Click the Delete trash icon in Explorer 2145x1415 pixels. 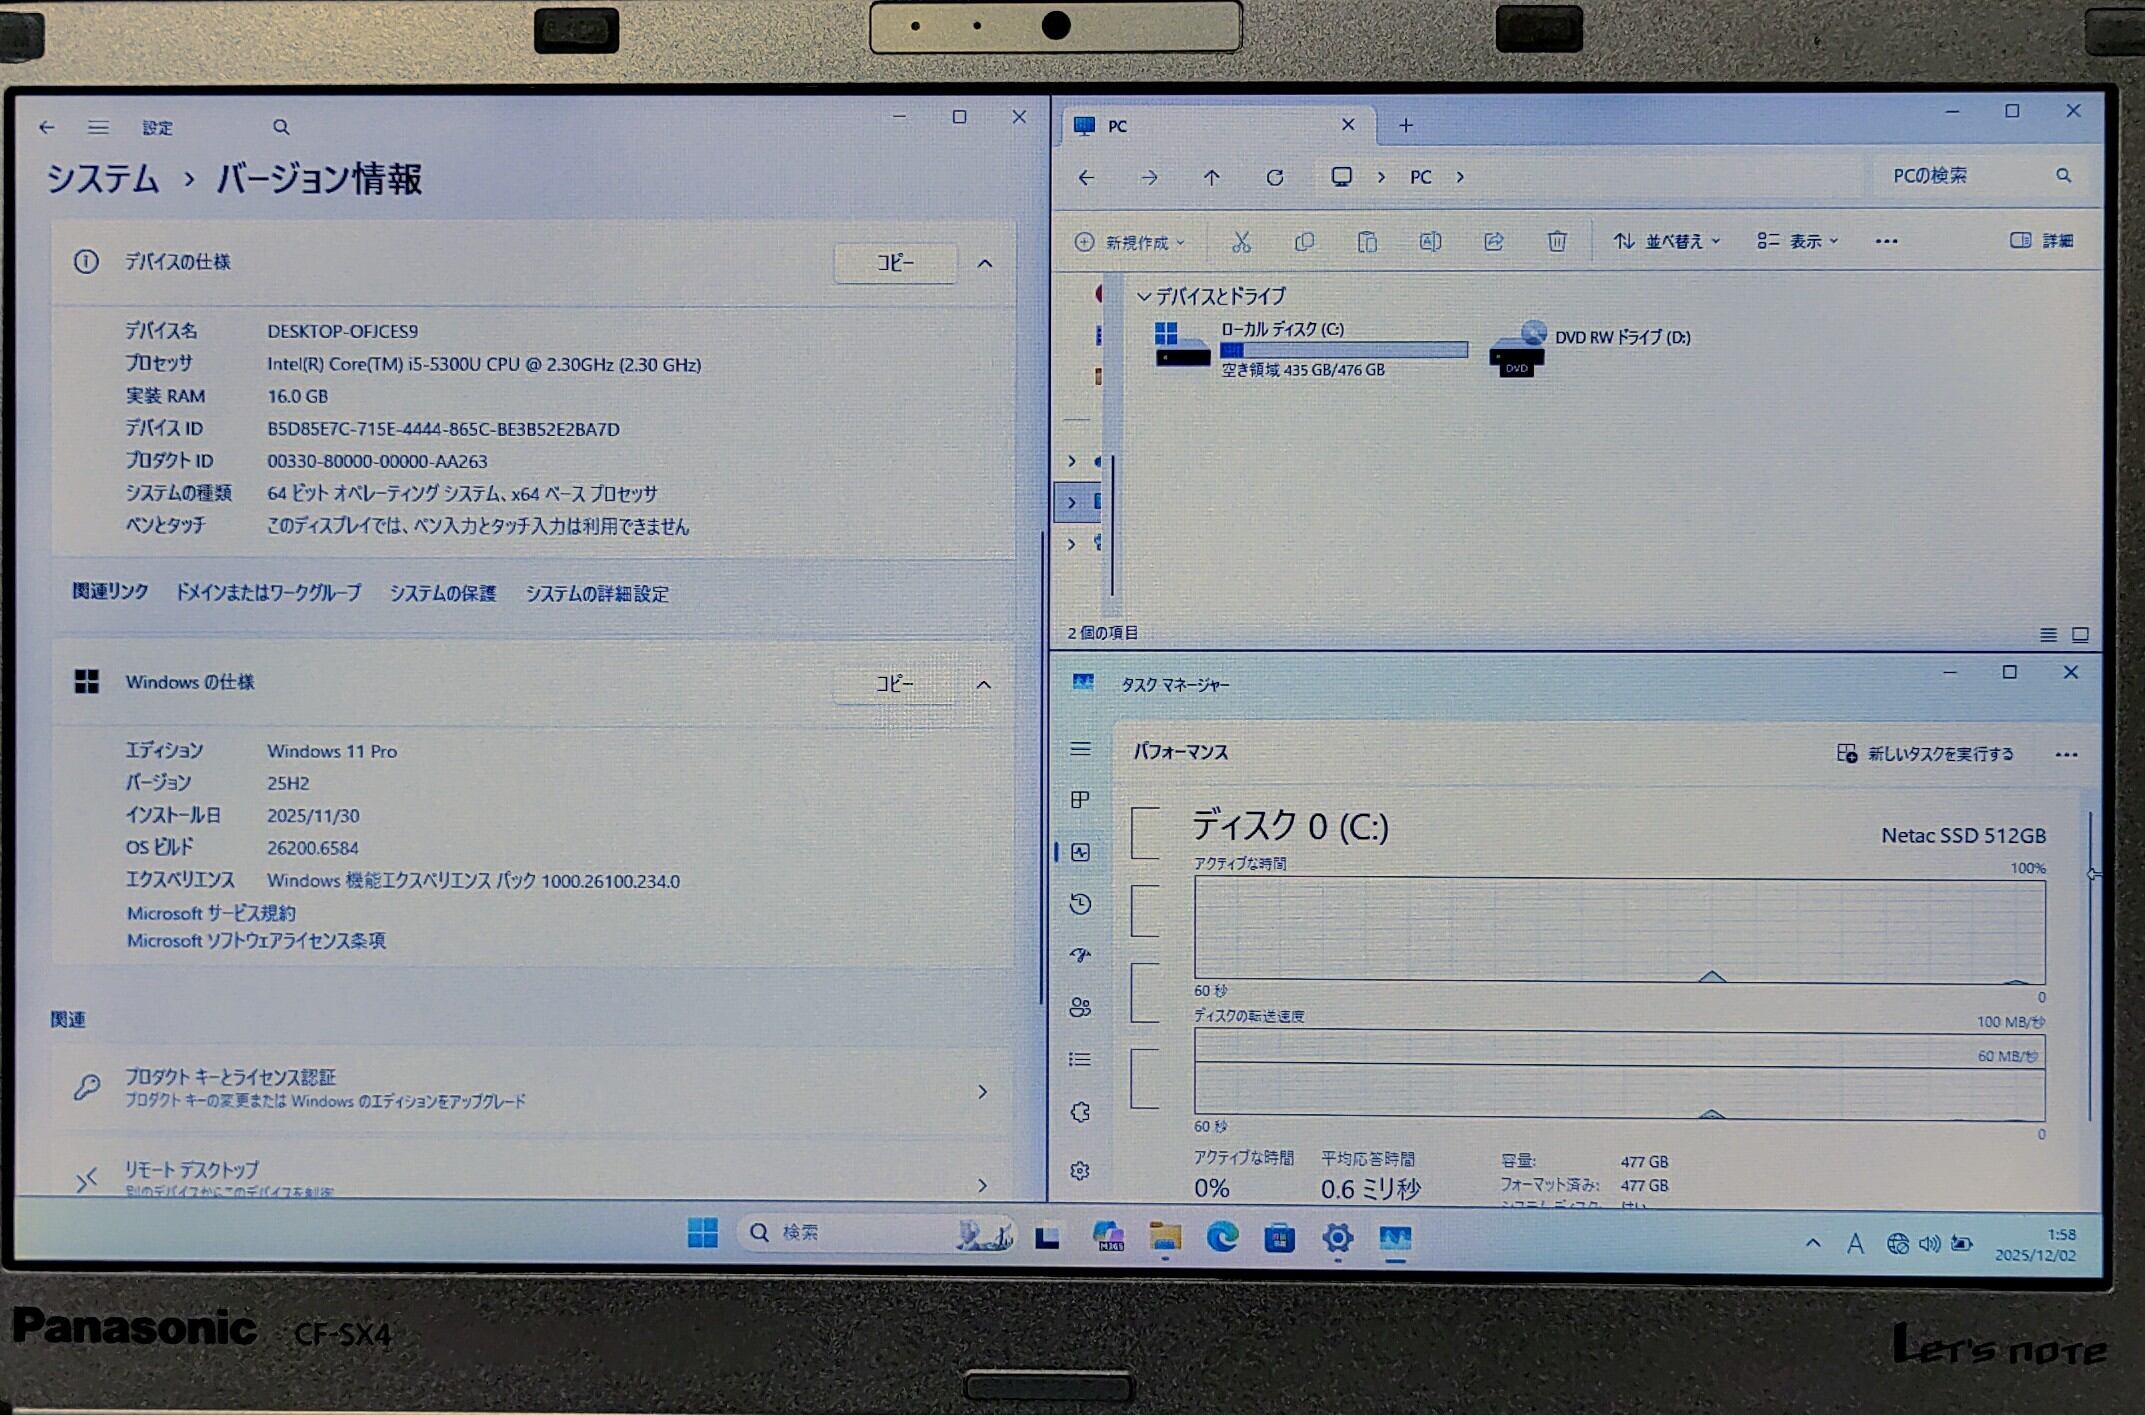coord(1556,241)
